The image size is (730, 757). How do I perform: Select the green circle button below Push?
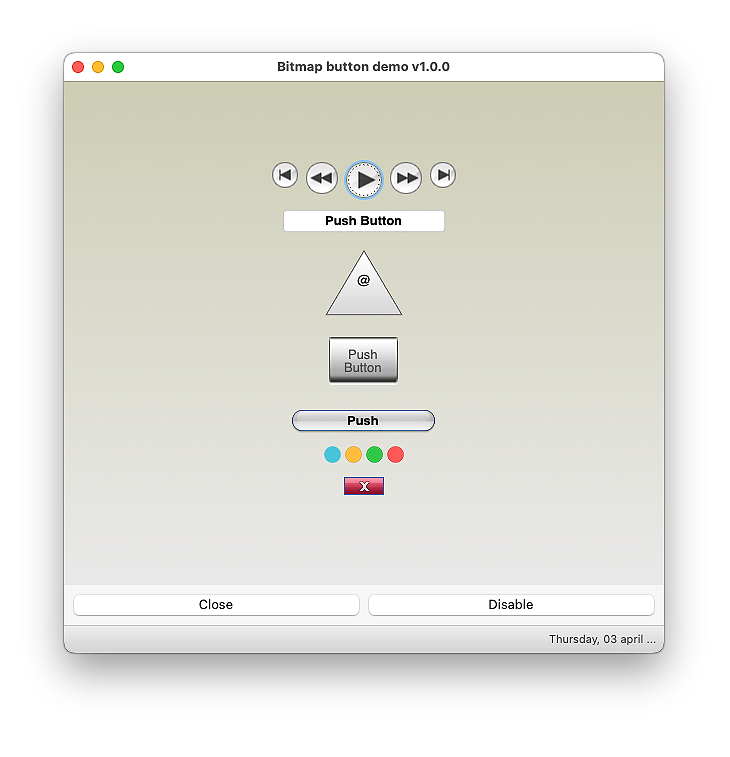tap(374, 454)
